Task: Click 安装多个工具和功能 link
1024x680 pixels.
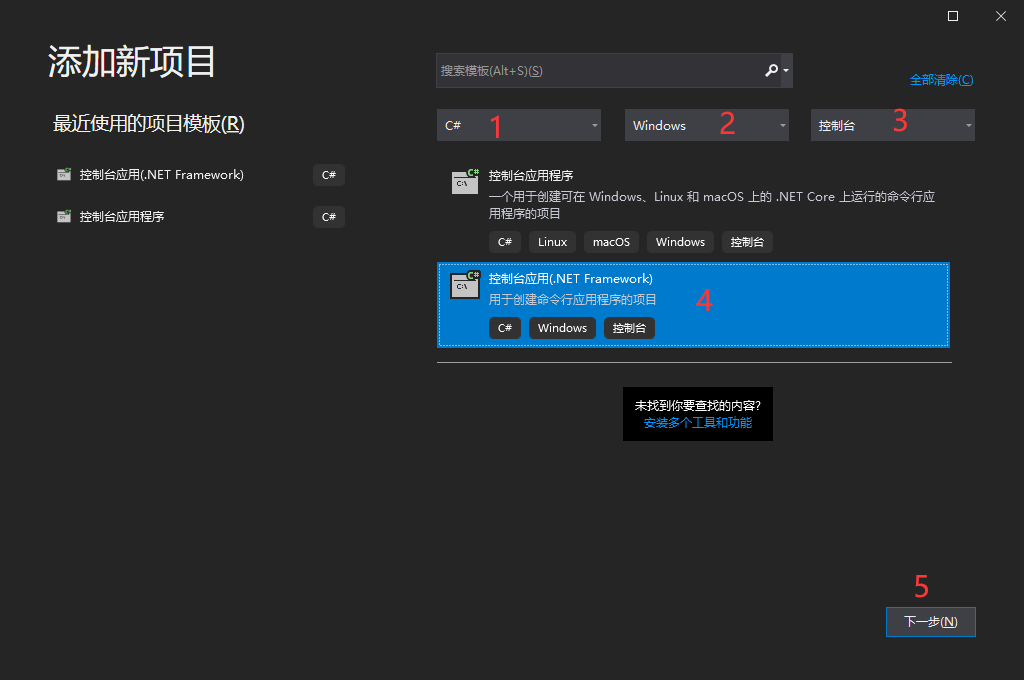Action: tap(697, 423)
